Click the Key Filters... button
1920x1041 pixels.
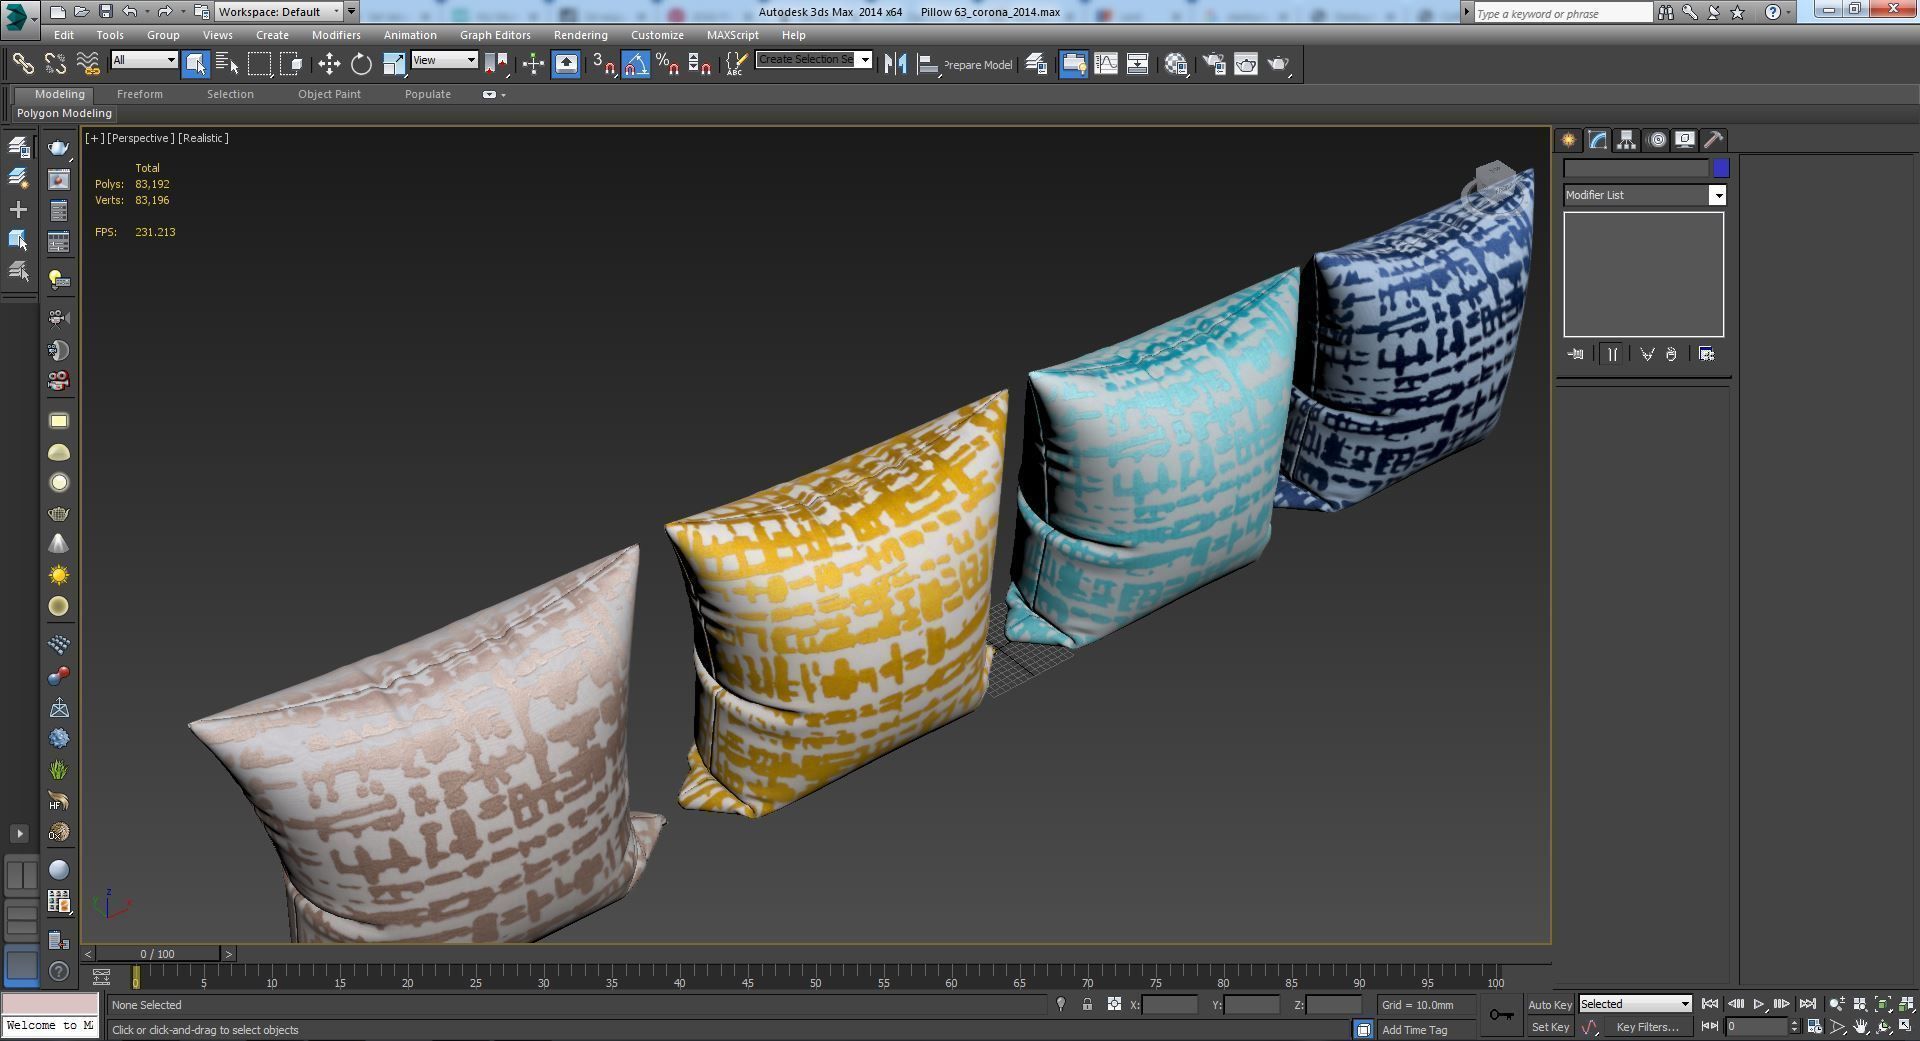point(1647,1027)
